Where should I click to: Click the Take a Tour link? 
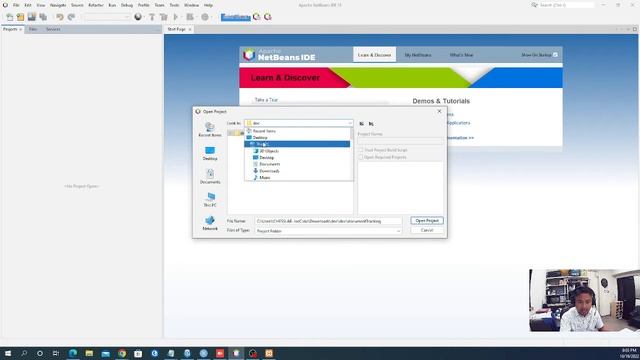tap(266, 100)
